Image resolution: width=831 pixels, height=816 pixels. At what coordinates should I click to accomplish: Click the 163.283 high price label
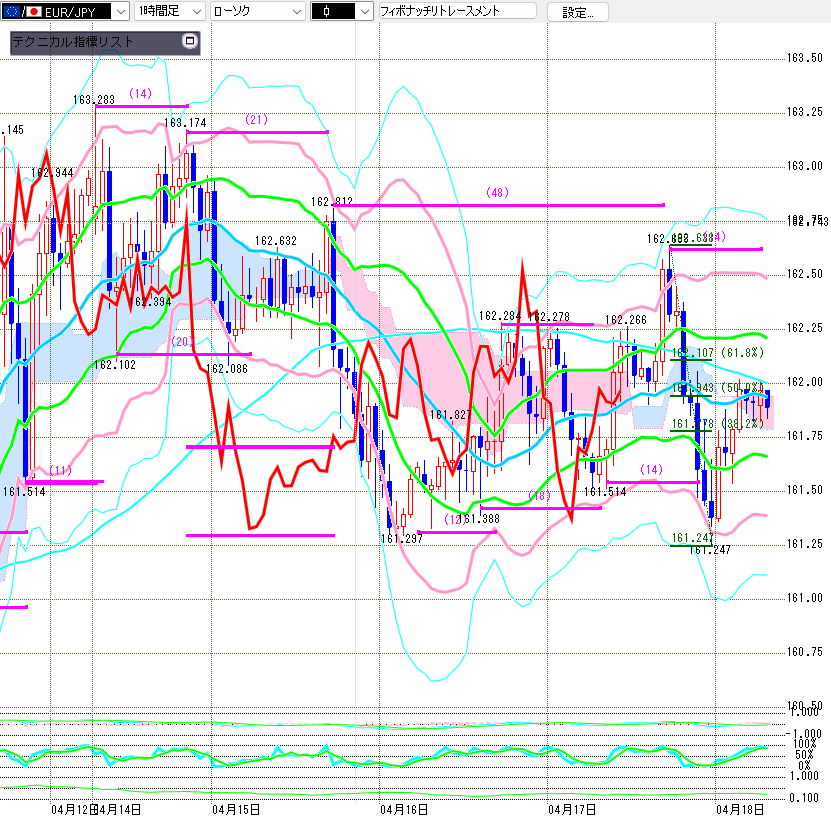click(94, 100)
